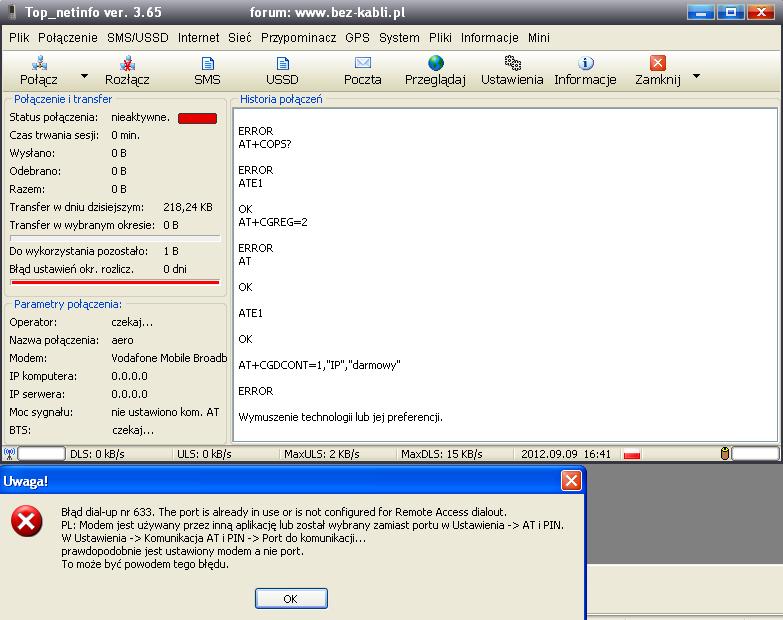Open the Połączenie menu

(x=67, y=37)
